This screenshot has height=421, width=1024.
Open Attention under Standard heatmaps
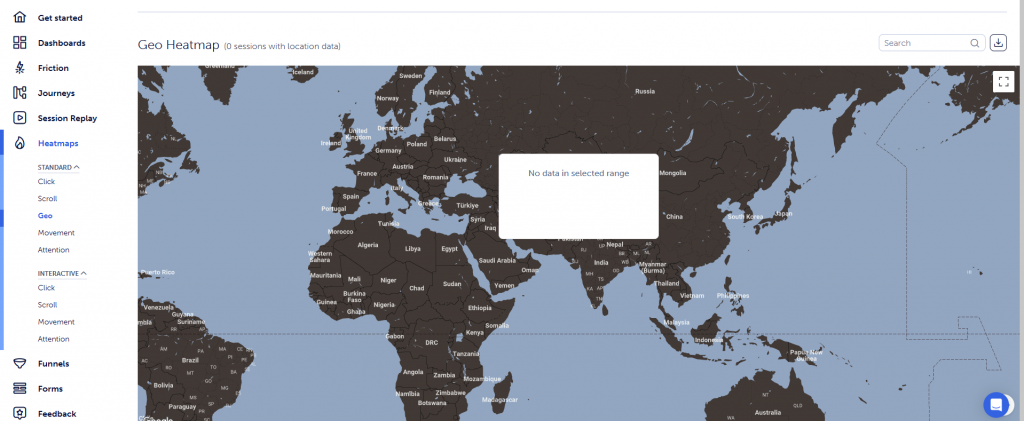point(54,249)
